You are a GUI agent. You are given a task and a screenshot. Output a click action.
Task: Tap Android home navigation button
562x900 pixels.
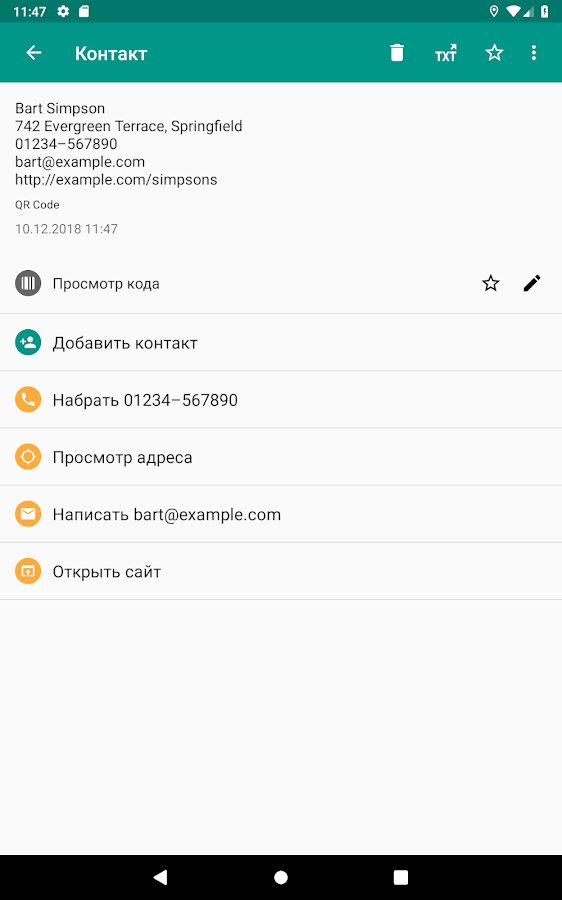tap(281, 877)
